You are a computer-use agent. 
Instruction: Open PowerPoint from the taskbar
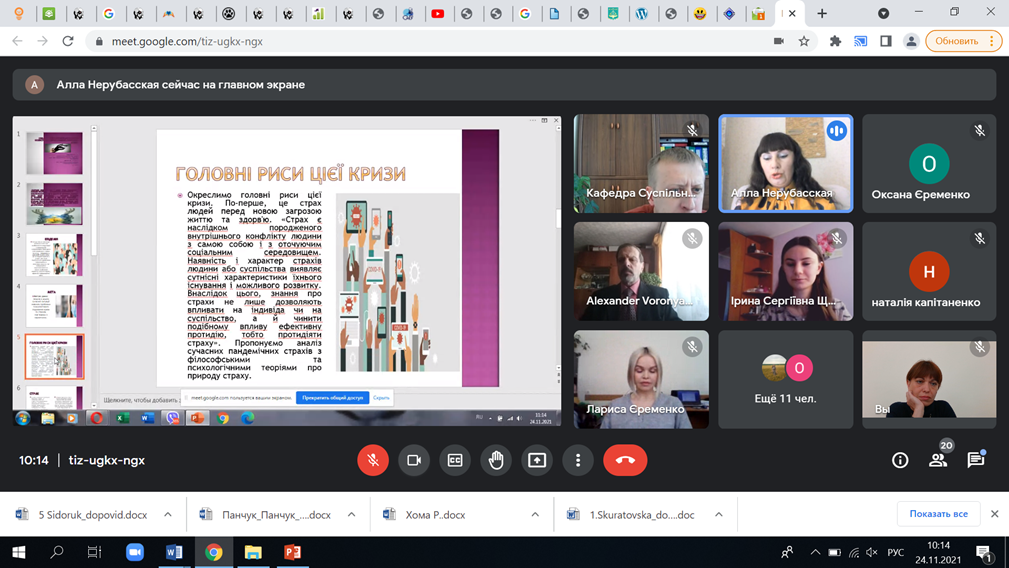(x=292, y=552)
